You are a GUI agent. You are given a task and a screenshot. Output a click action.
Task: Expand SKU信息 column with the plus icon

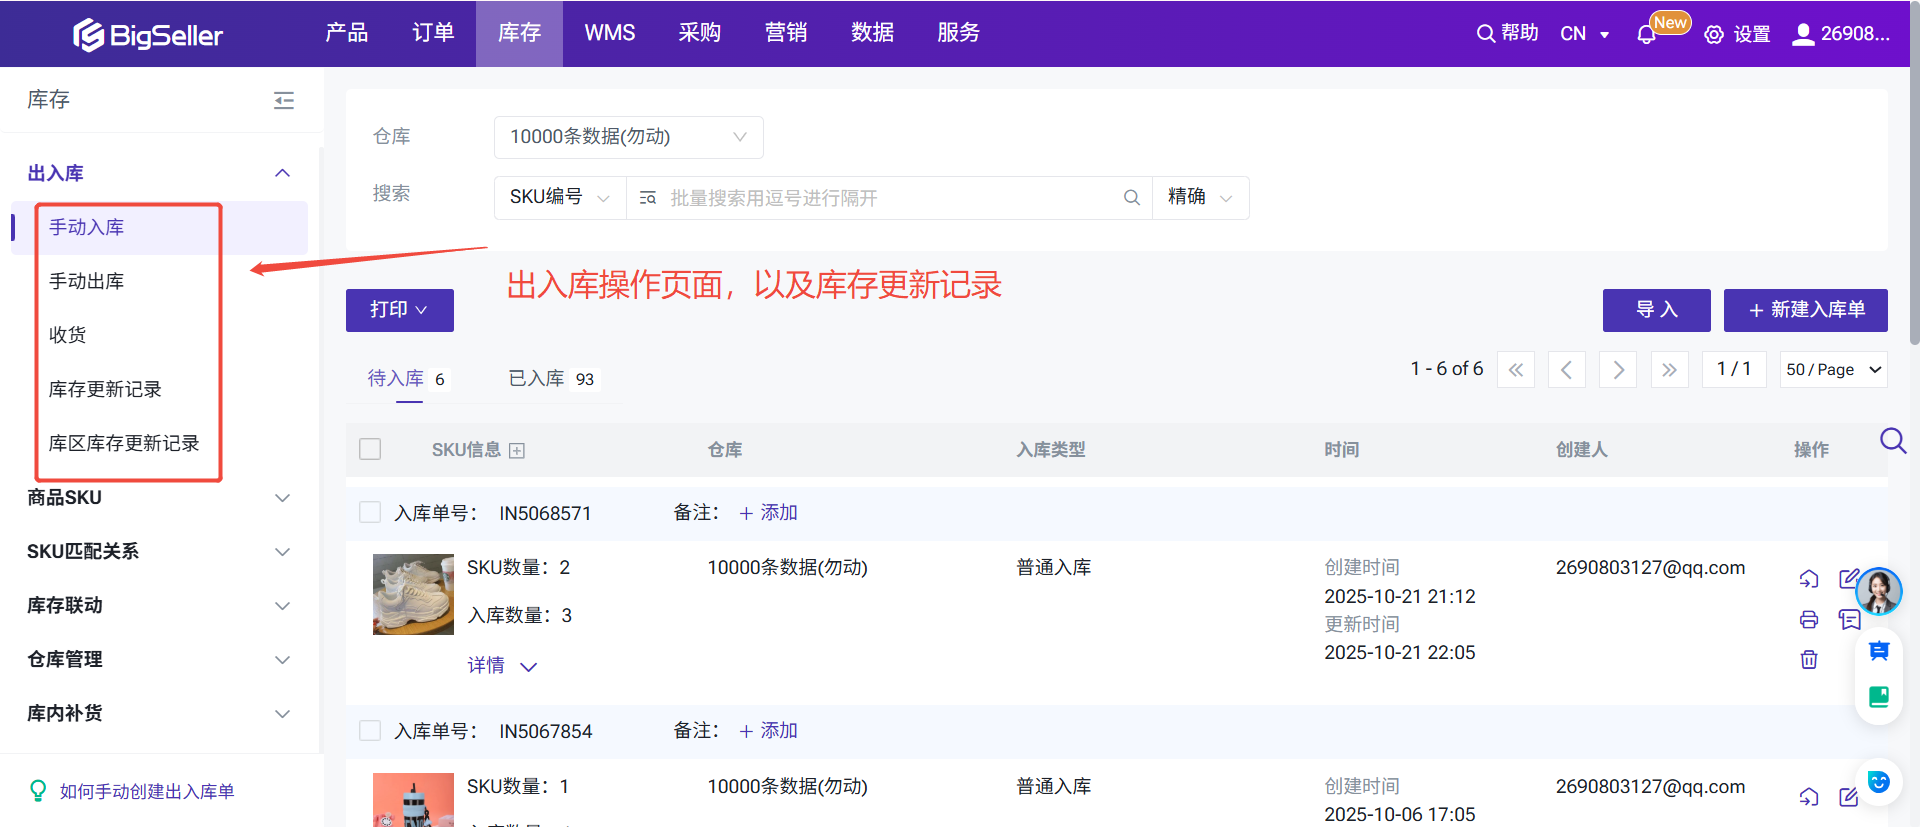tap(517, 451)
